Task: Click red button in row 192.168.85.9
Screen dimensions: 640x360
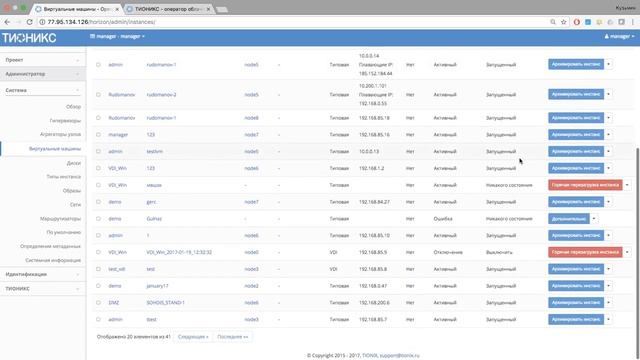Action: click(585, 252)
